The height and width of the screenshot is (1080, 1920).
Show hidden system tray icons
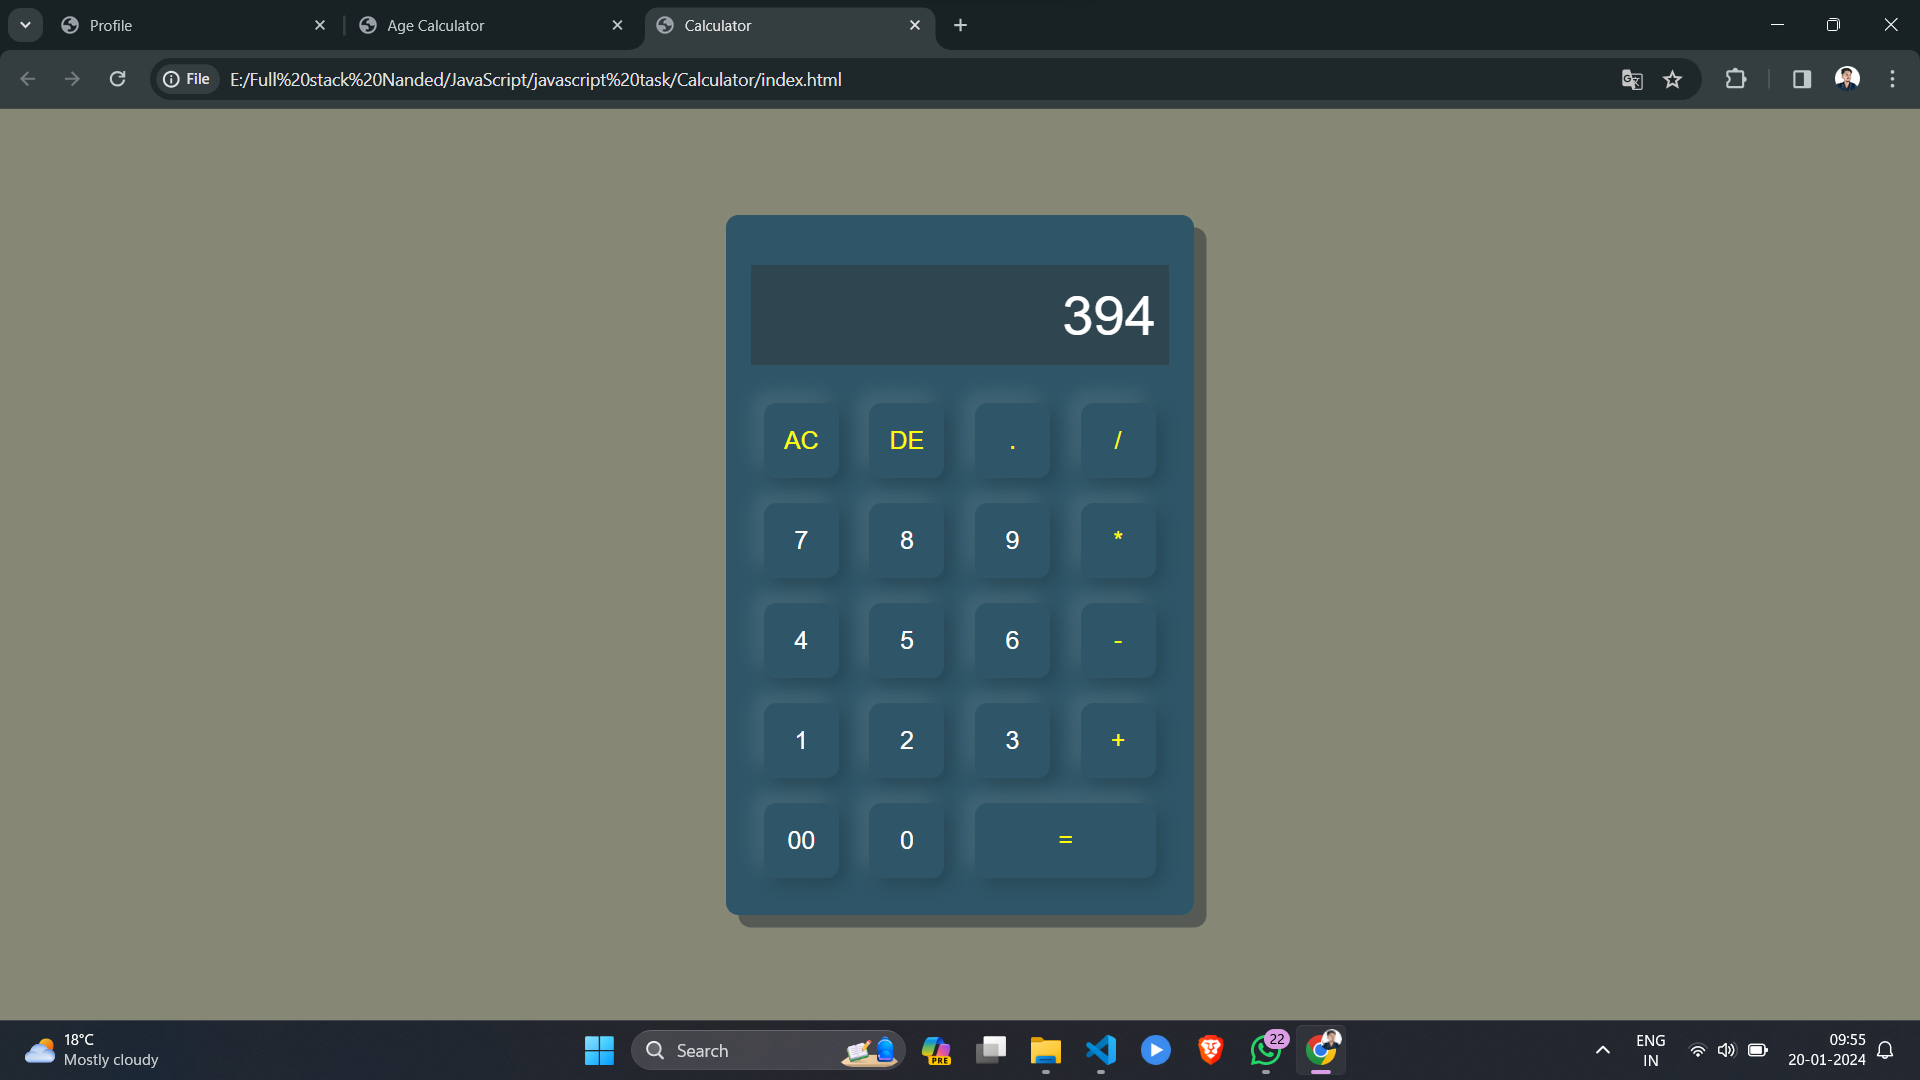(1602, 1050)
